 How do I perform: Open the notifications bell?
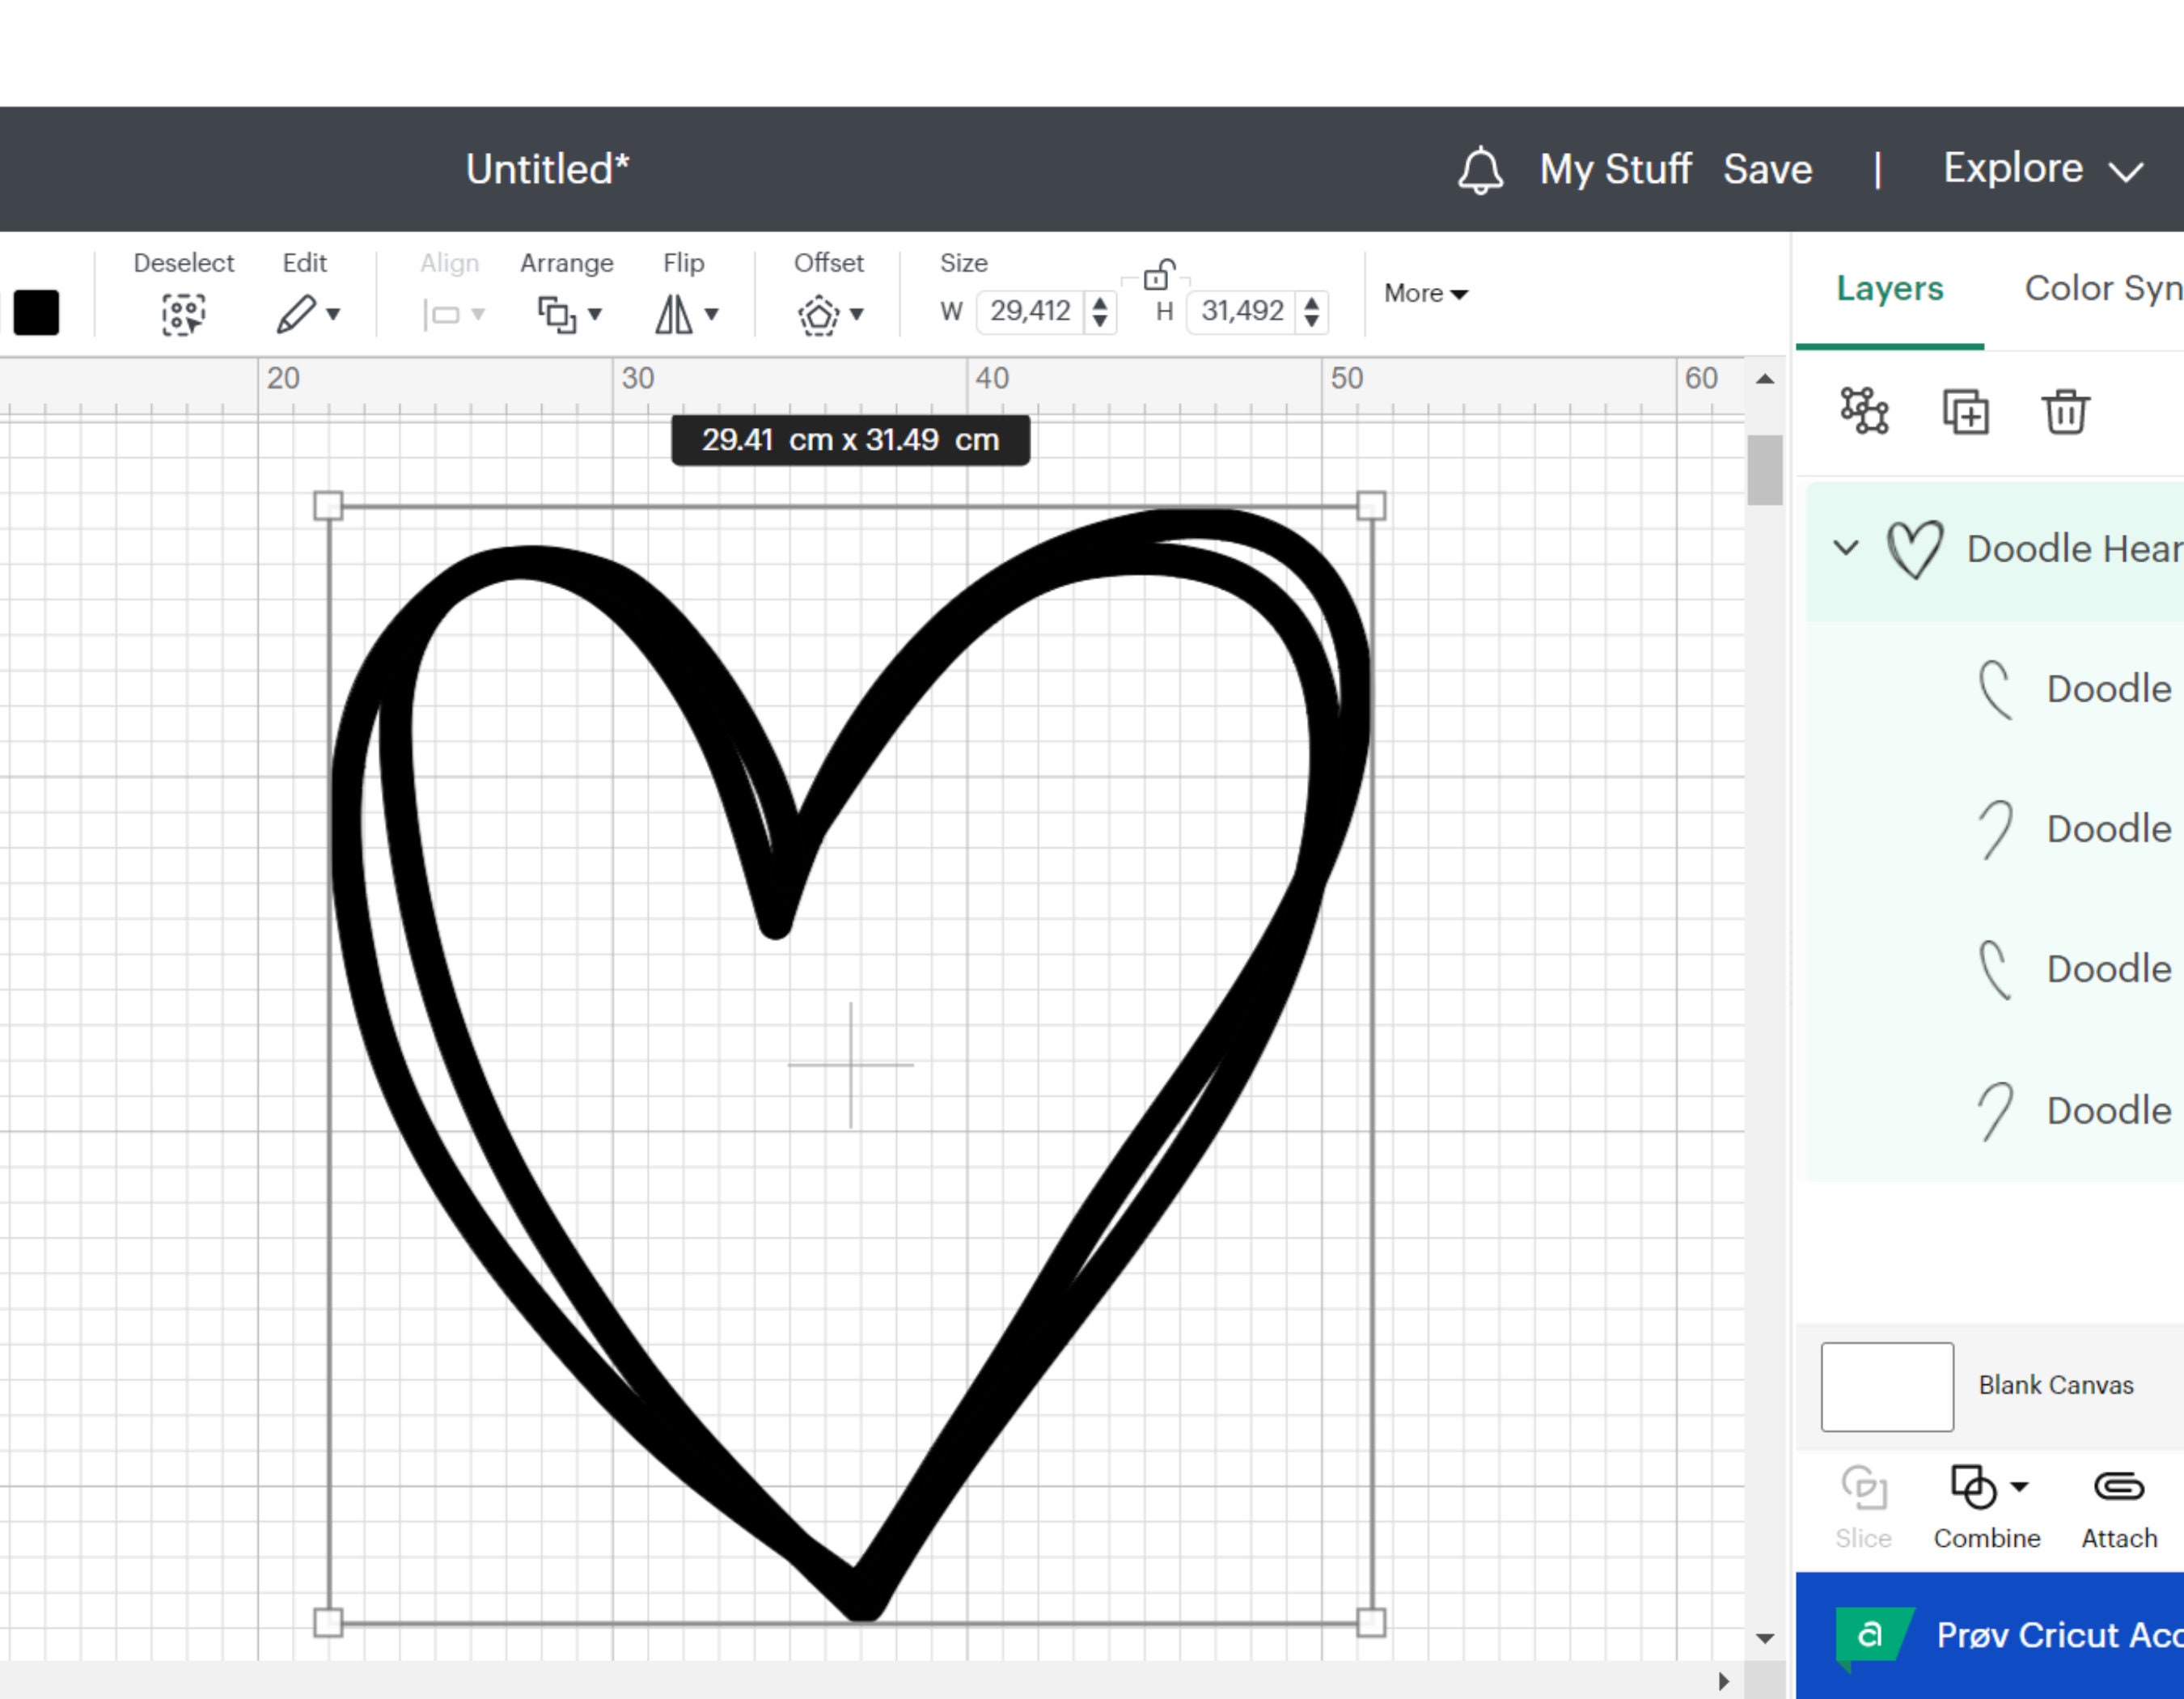(x=1481, y=168)
